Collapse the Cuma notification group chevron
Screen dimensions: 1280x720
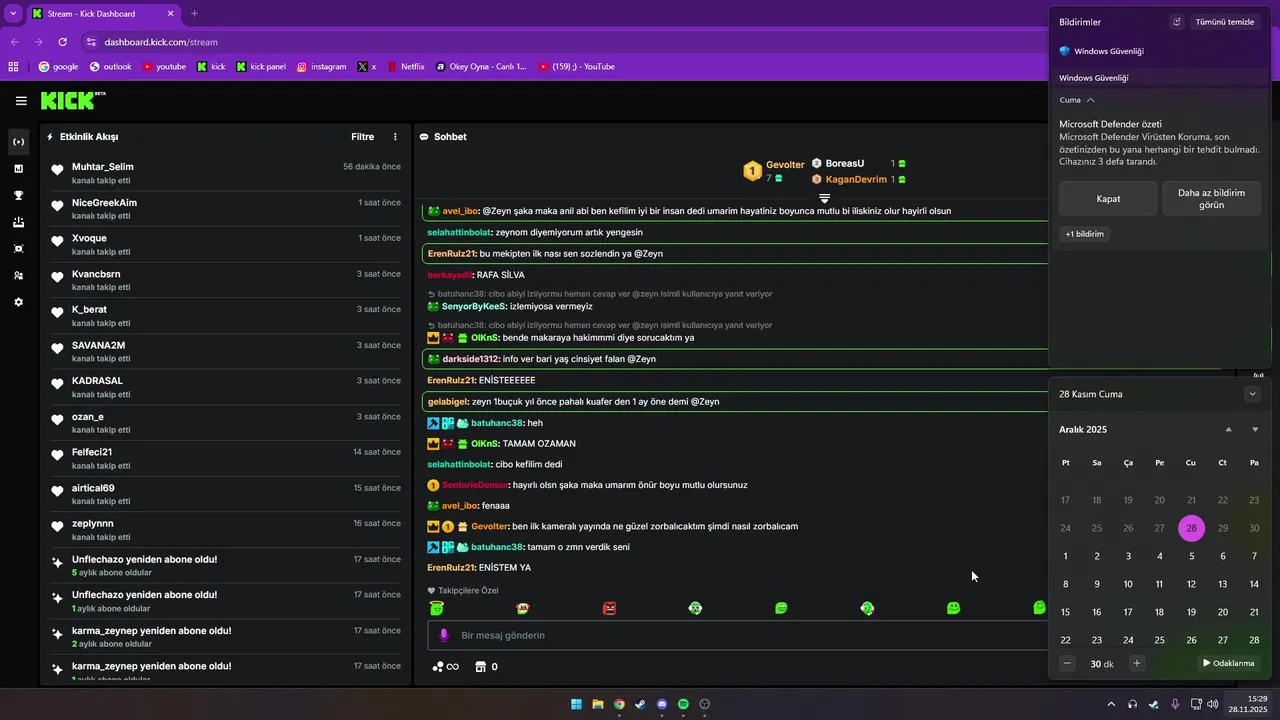pos(1090,100)
